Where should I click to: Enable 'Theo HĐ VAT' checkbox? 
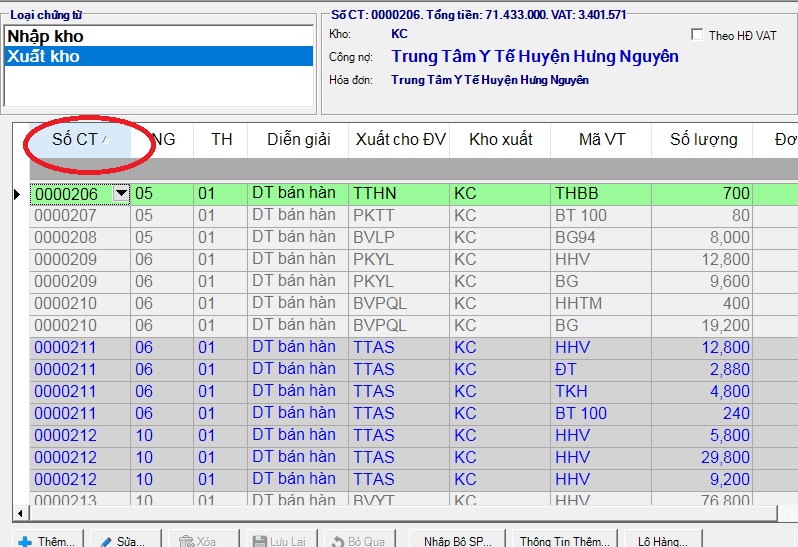(697, 35)
